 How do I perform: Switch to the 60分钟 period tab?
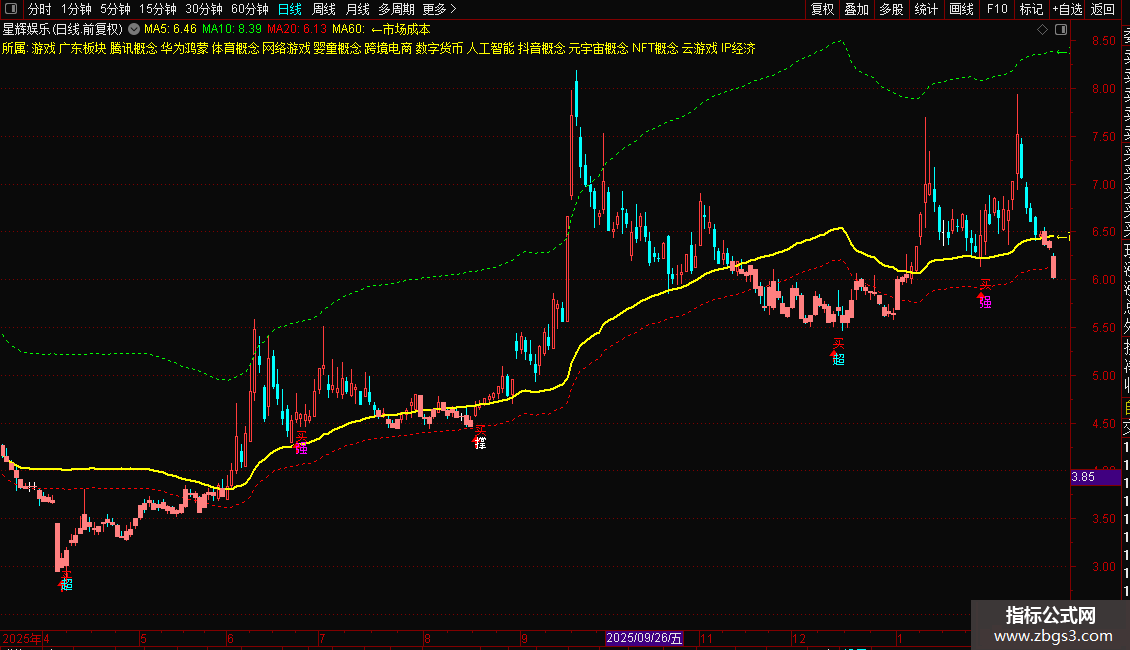[250, 9]
